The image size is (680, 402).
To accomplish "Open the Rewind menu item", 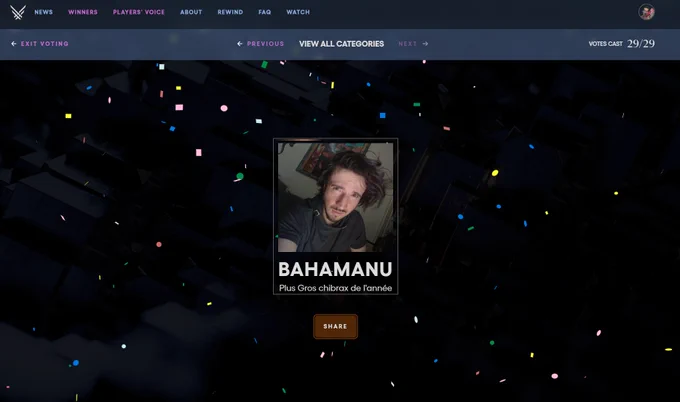I will 230,12.
